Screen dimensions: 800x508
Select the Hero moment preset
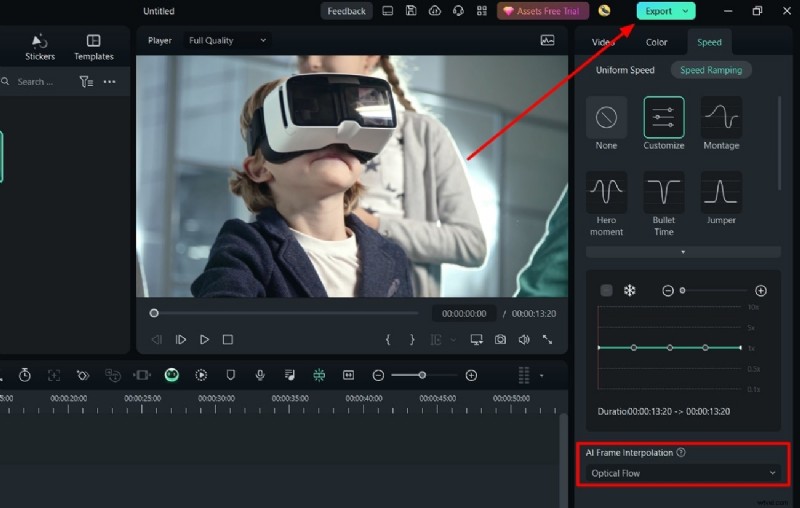606,204
